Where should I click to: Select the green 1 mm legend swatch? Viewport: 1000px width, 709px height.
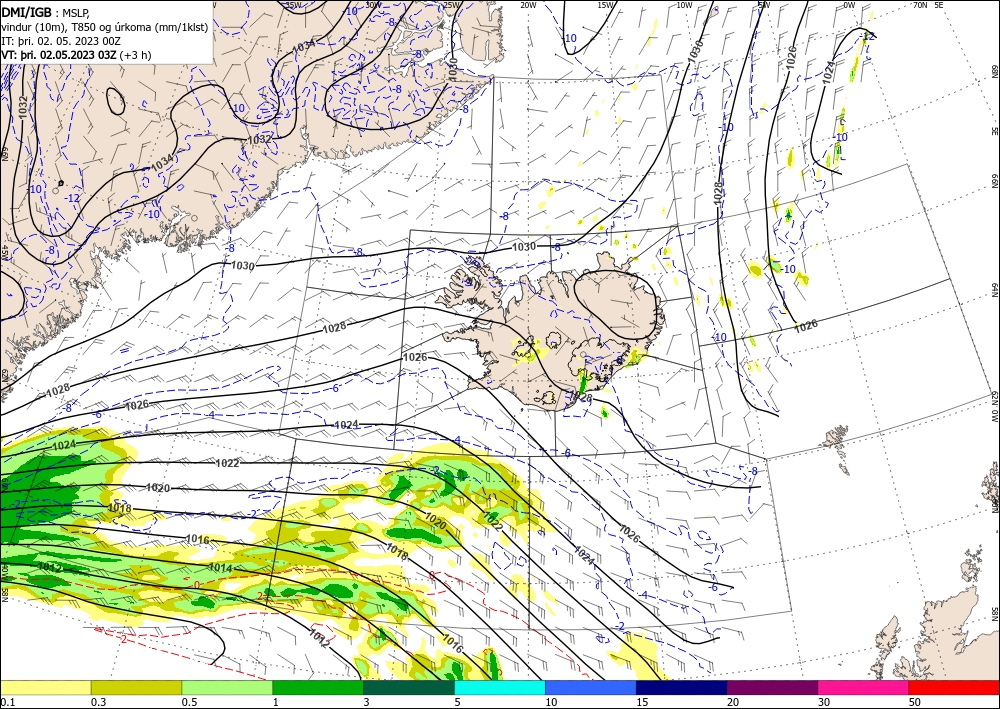[x=318, y=687]
